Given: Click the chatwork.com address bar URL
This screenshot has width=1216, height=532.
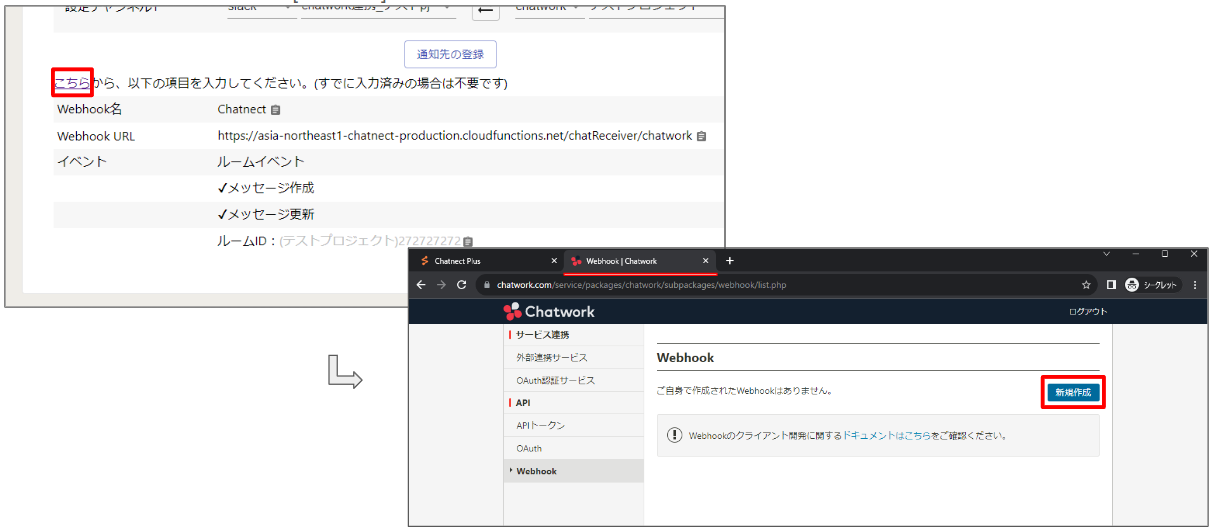Looking at the screenshot, I should [x=641, y=285].
